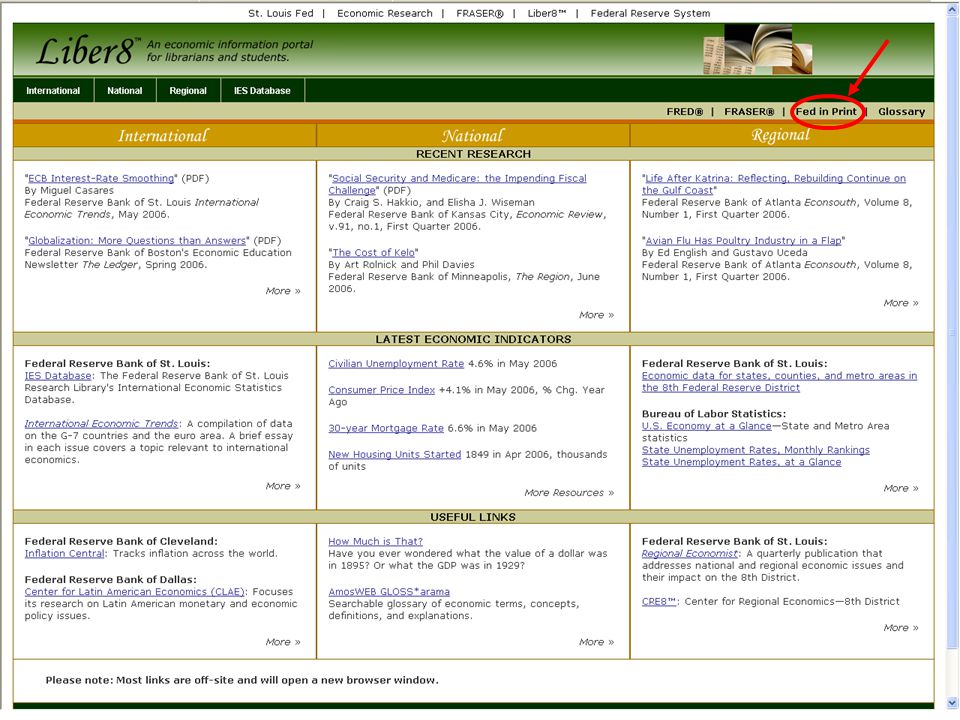
Task: Open the Regional navigation tab
Action: click(x=188, y=91)
